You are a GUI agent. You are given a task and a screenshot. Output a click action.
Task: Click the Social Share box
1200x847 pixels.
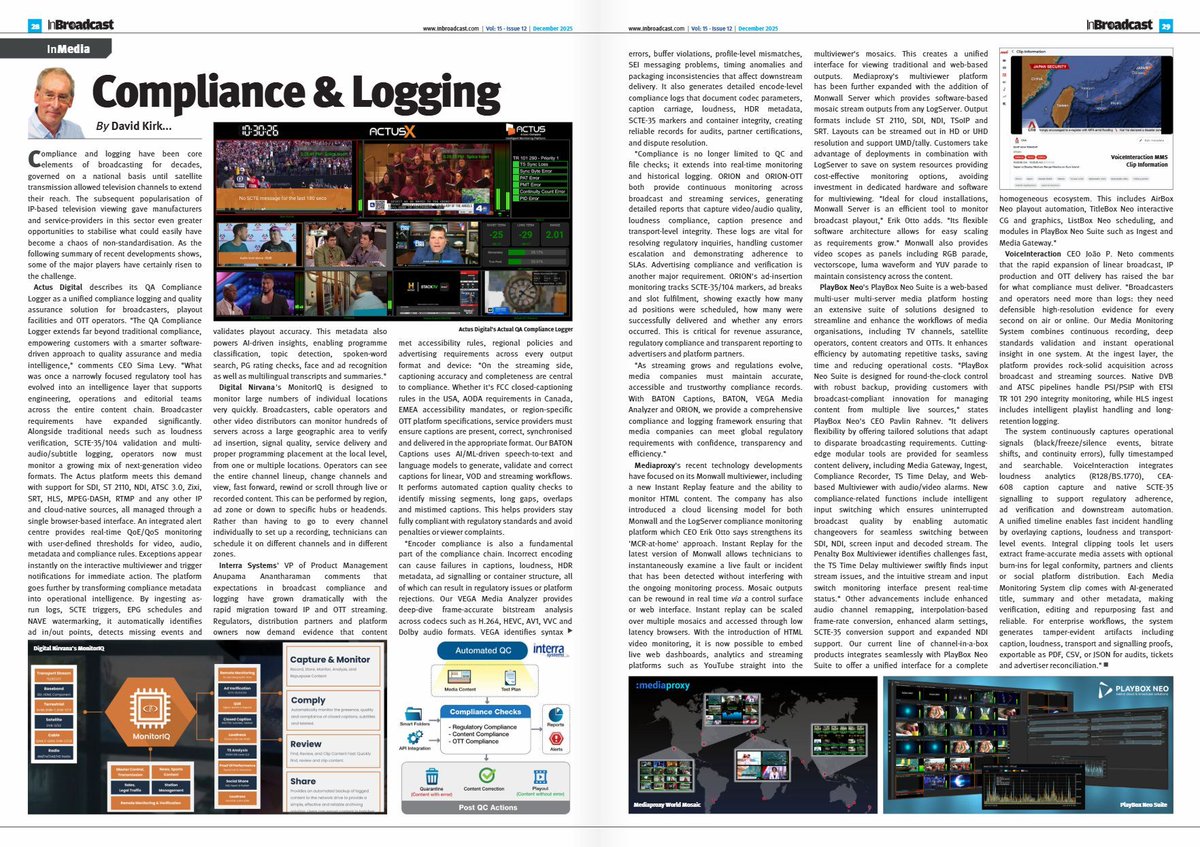(237, 783)
